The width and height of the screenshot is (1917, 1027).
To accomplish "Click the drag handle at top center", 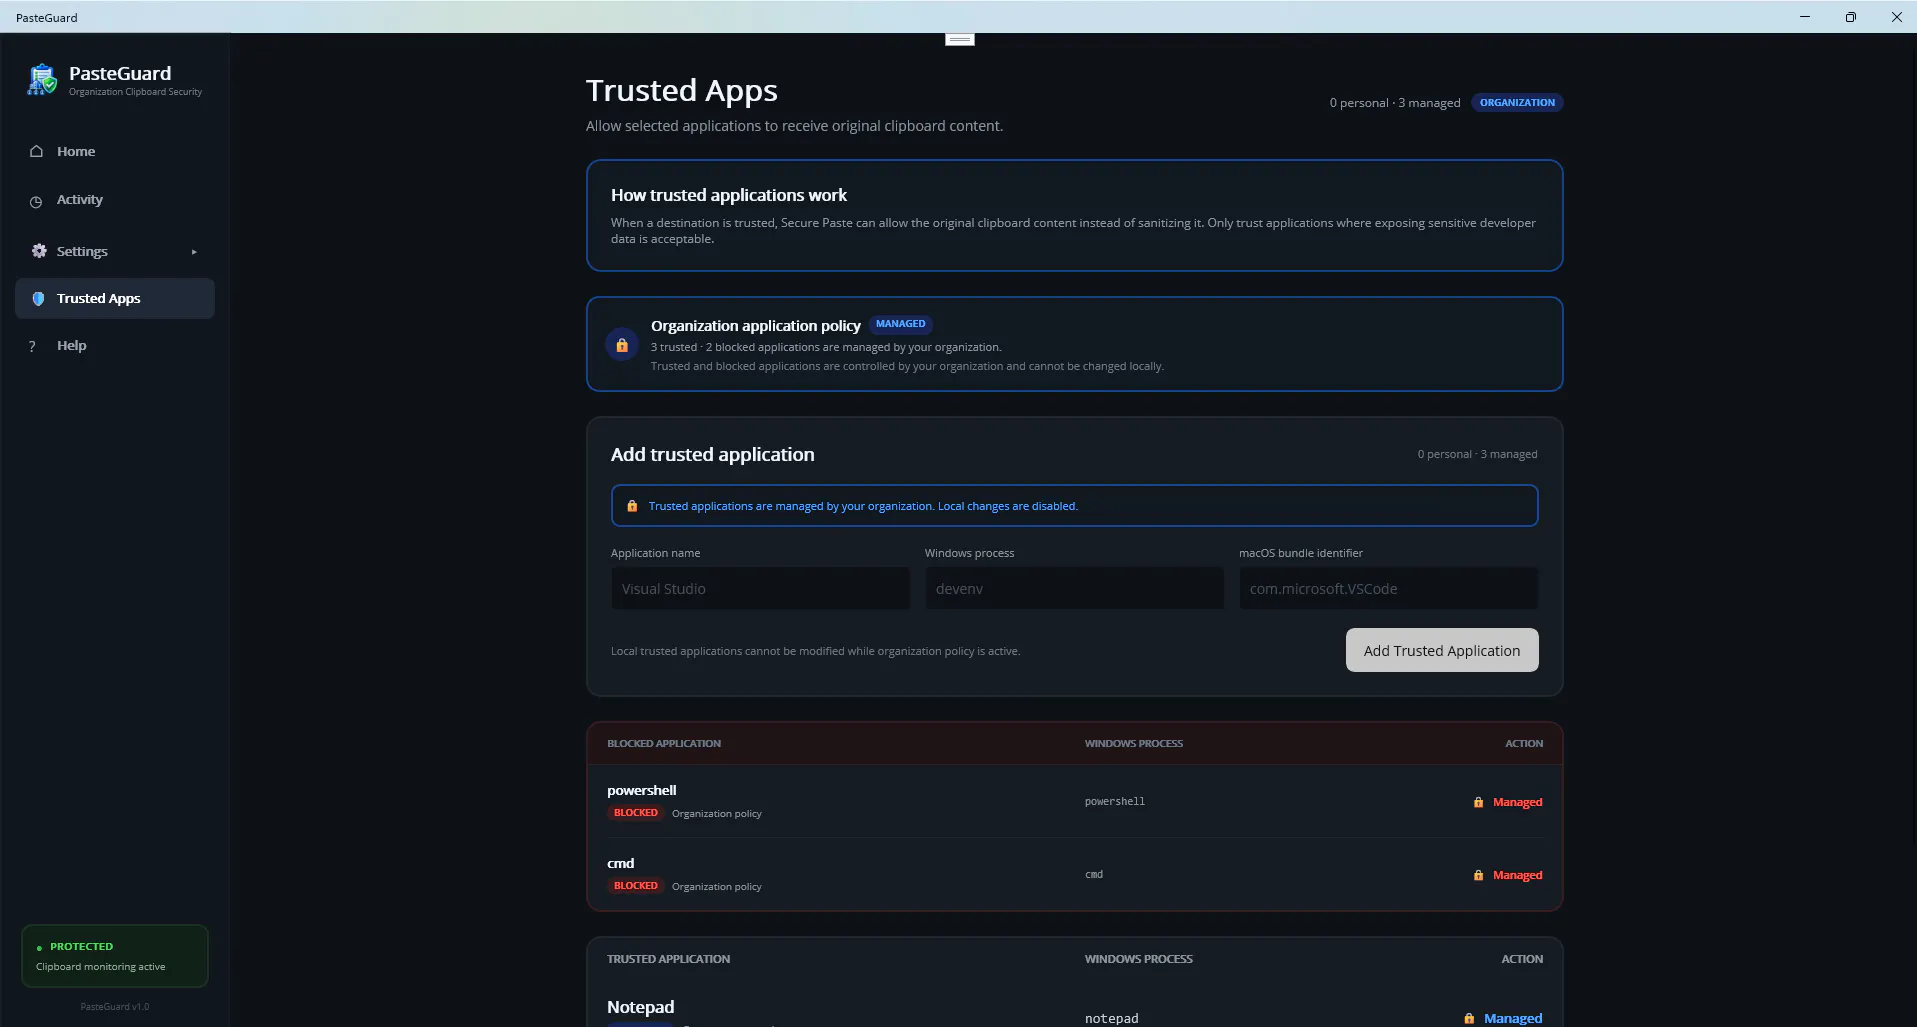I will pyautogui.click(x=960, y=39).
